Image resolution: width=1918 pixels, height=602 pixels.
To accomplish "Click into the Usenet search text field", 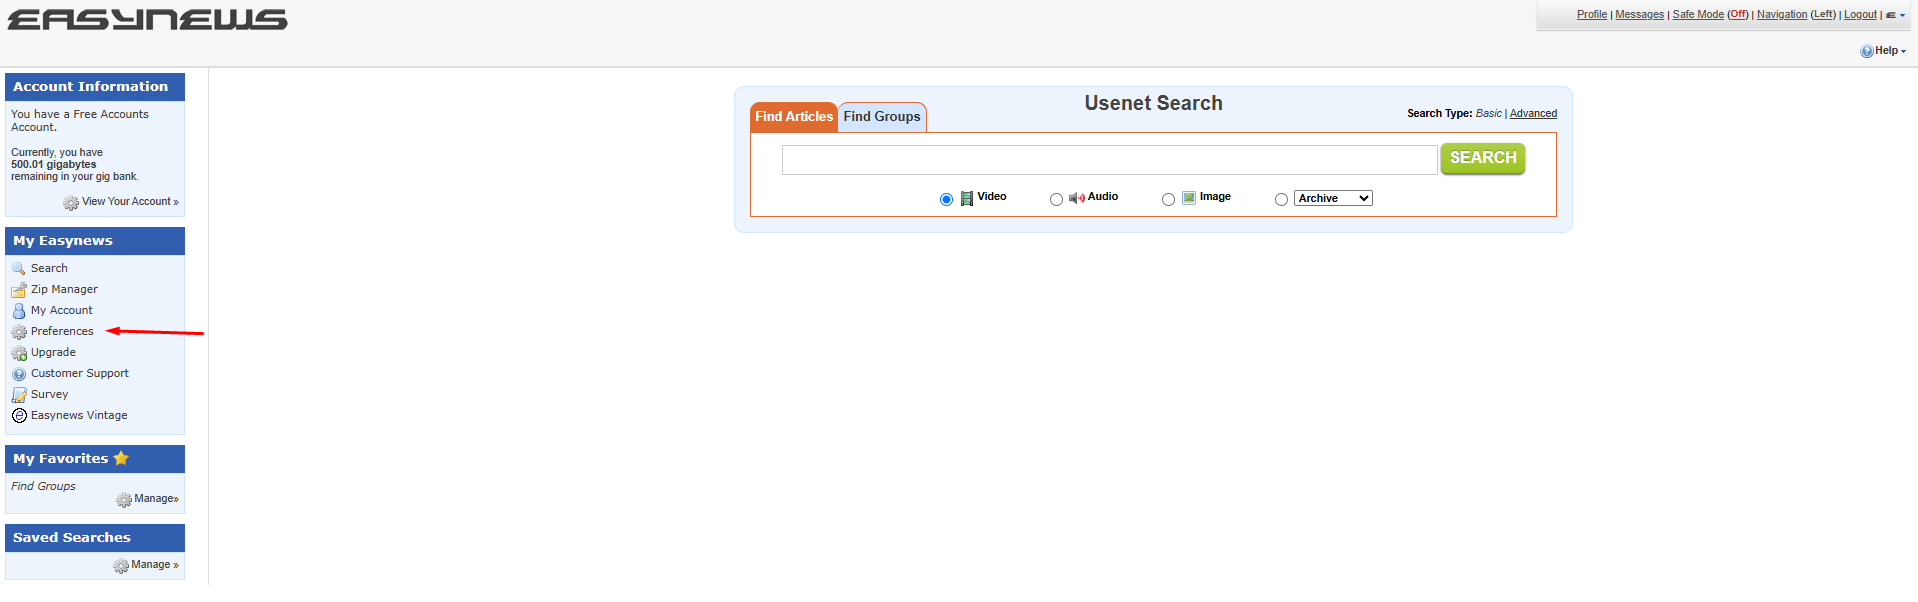I will point(1109,160).
